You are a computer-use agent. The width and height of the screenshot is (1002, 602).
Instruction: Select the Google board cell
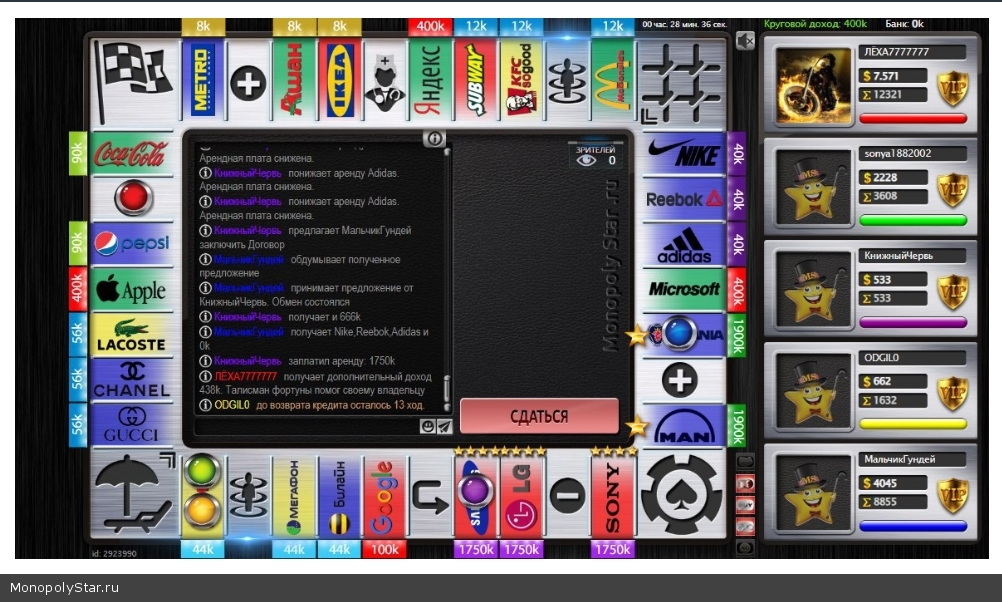point(384,496)
